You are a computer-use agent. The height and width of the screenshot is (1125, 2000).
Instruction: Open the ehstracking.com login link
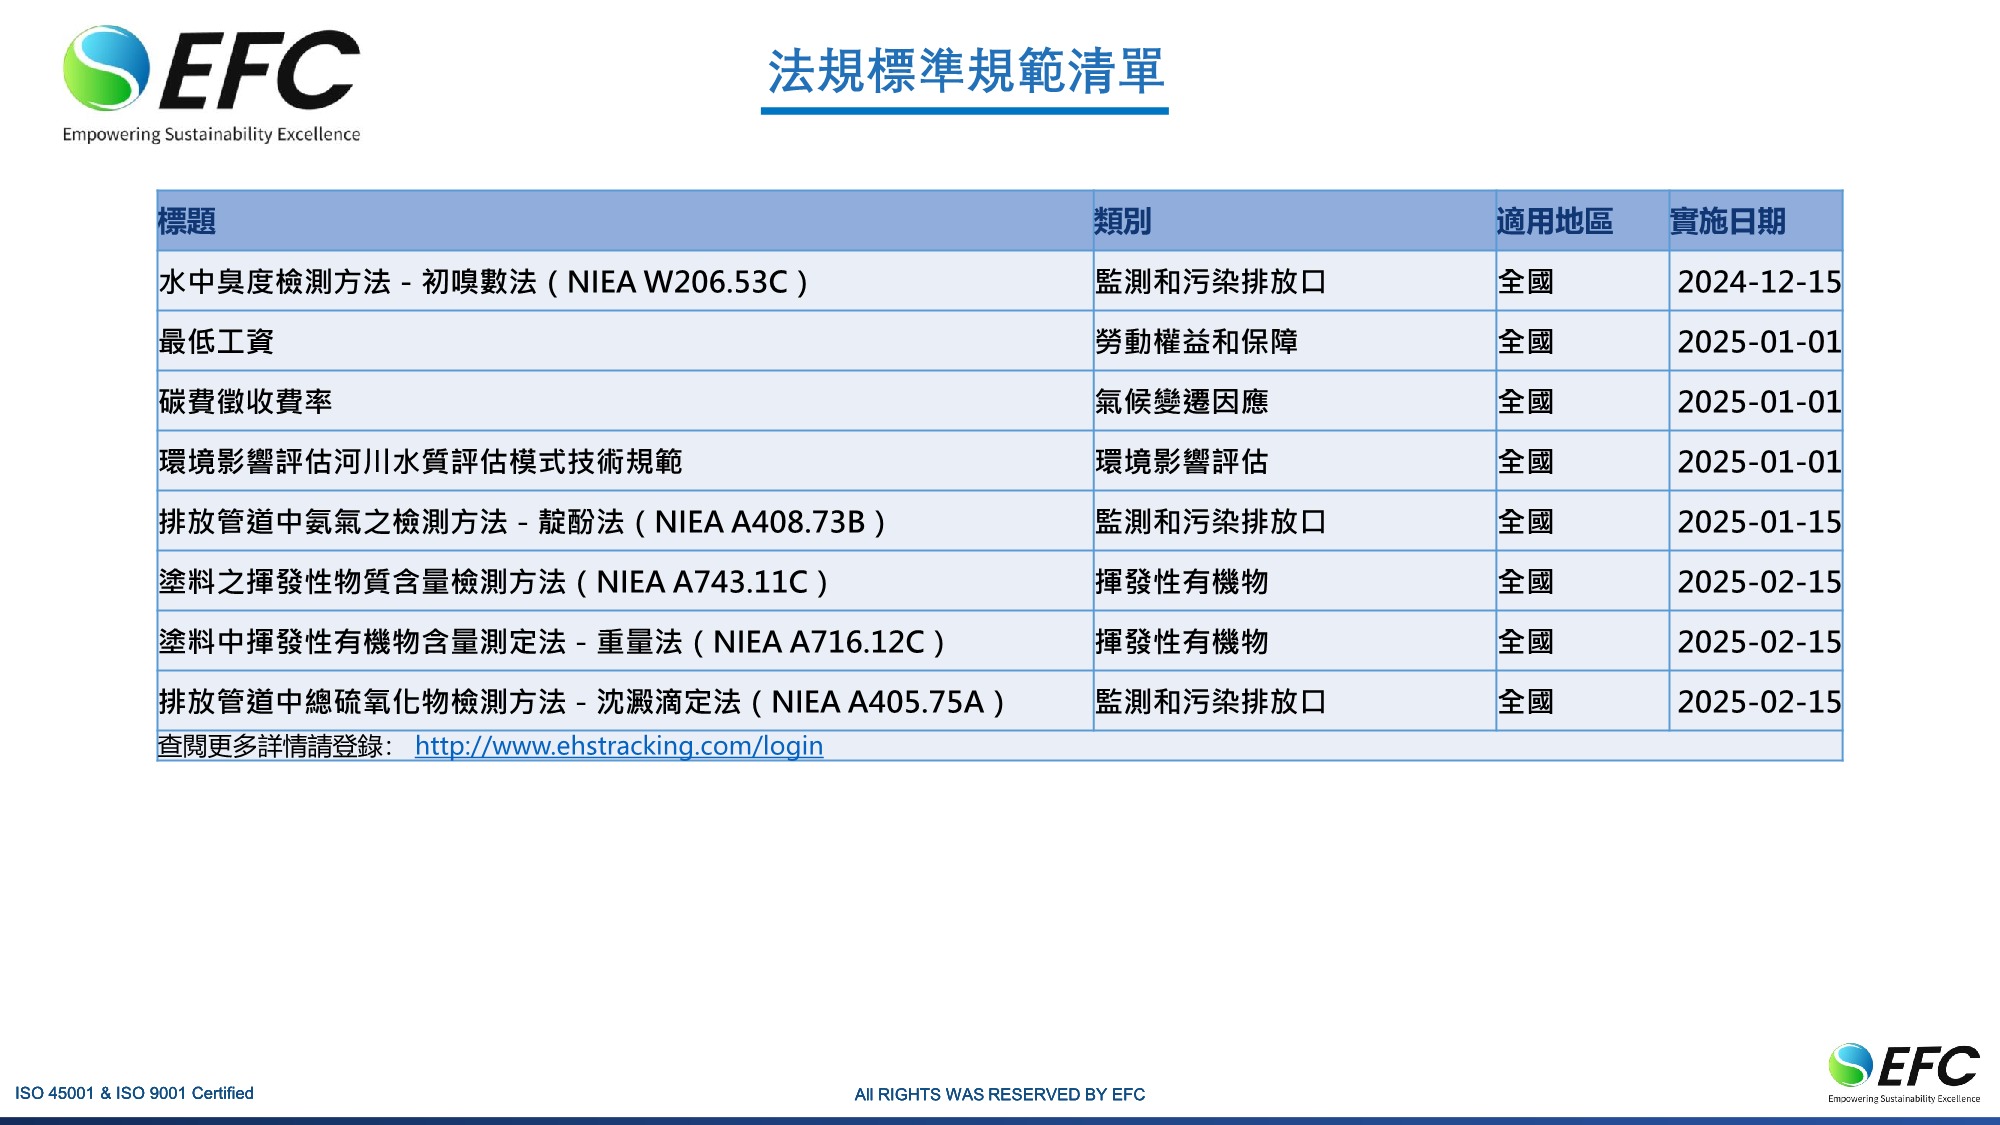619,746
